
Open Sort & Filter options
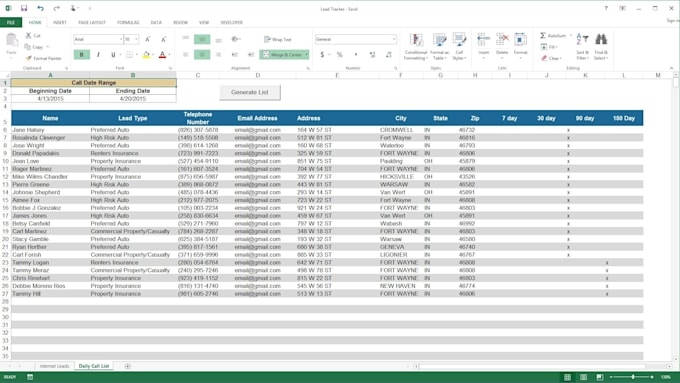tap(582, 46)
